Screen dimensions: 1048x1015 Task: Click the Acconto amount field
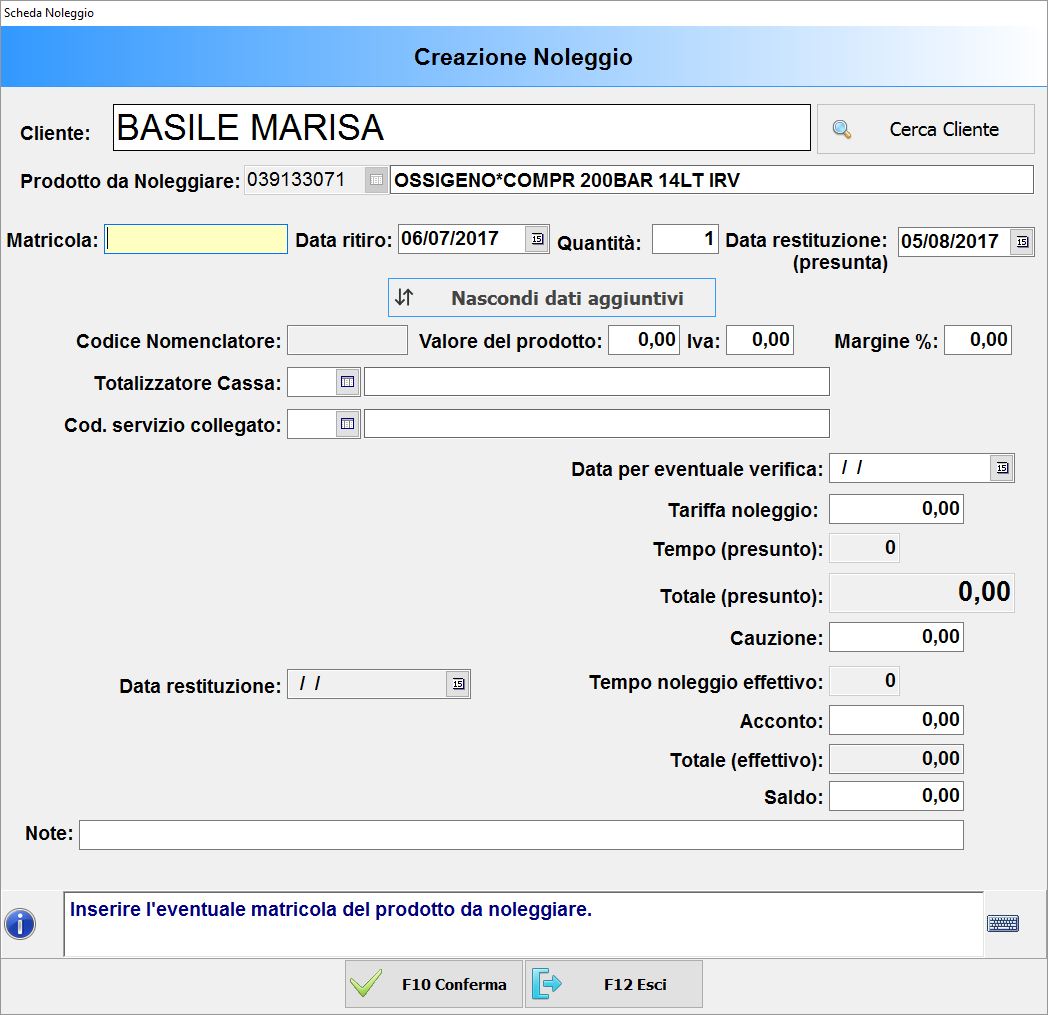click(x=896, y=720)
